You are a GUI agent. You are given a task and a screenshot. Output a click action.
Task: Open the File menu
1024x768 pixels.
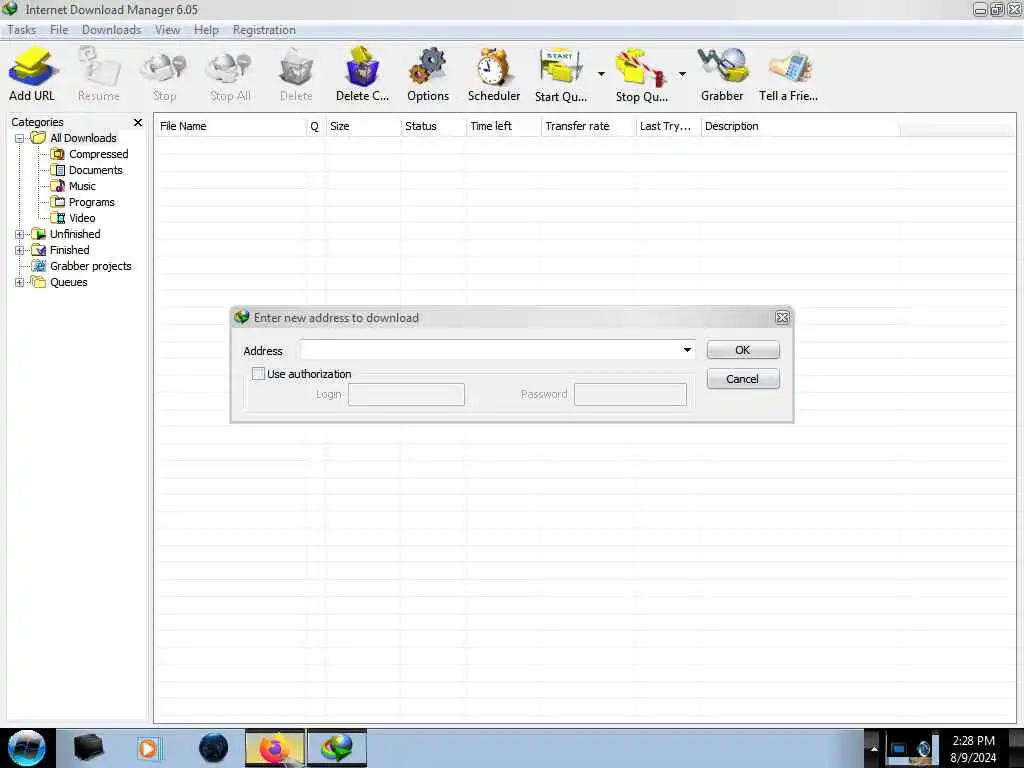[59, 30]
